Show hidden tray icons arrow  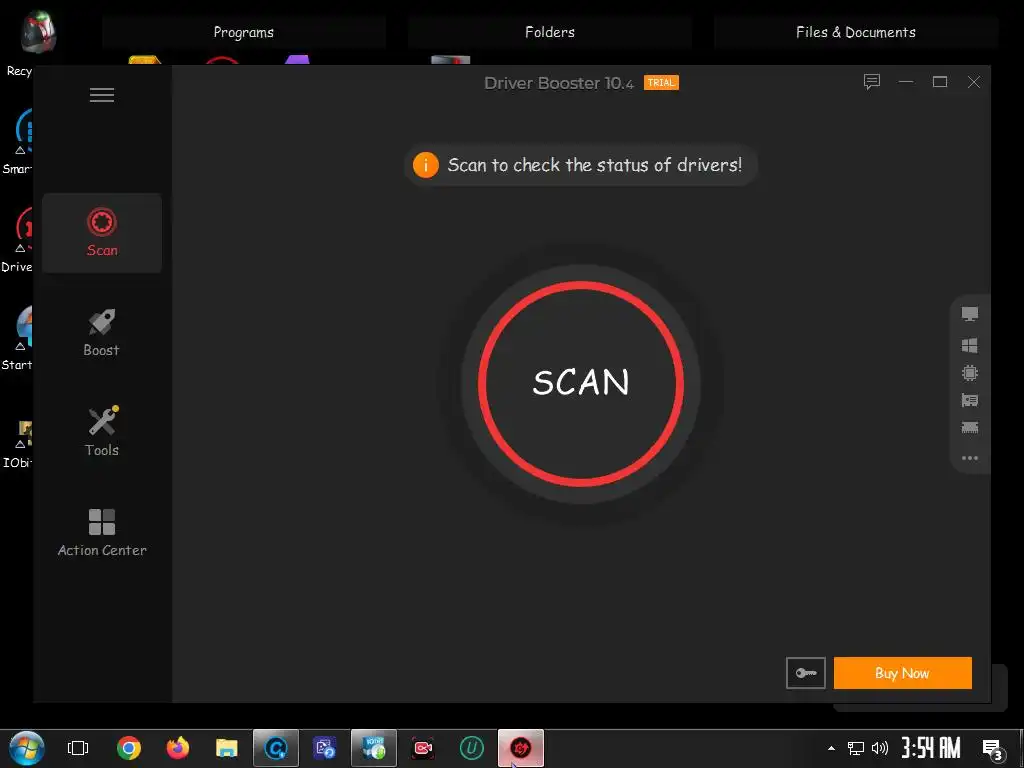[831, 748]
